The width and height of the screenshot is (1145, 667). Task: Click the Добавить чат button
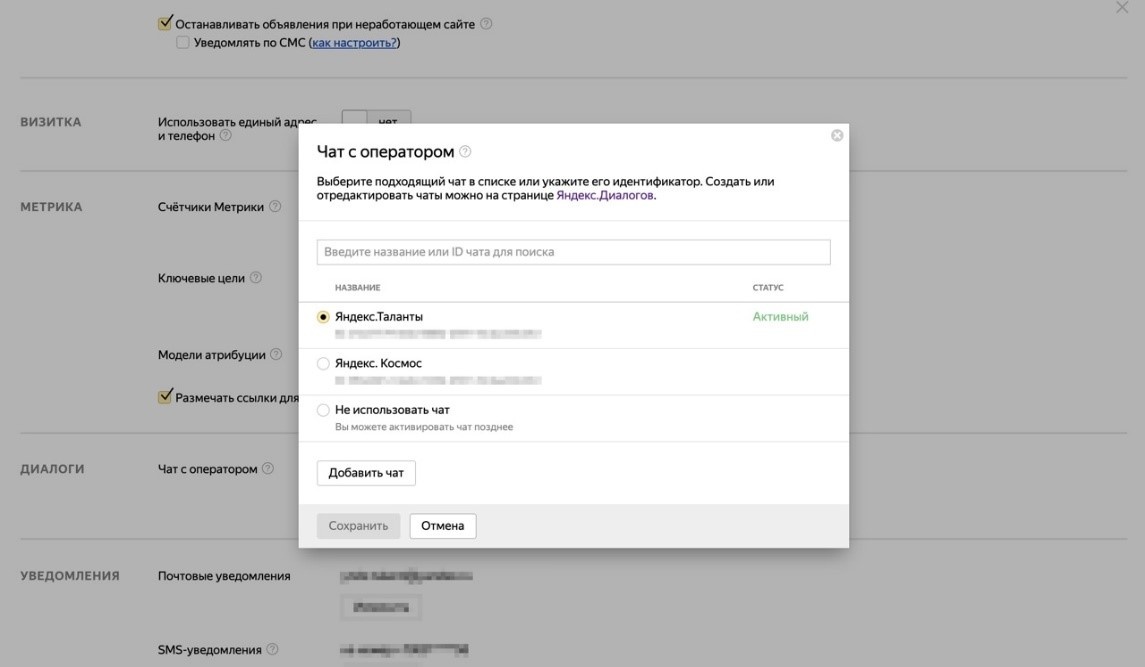click(x=366, y=473)
